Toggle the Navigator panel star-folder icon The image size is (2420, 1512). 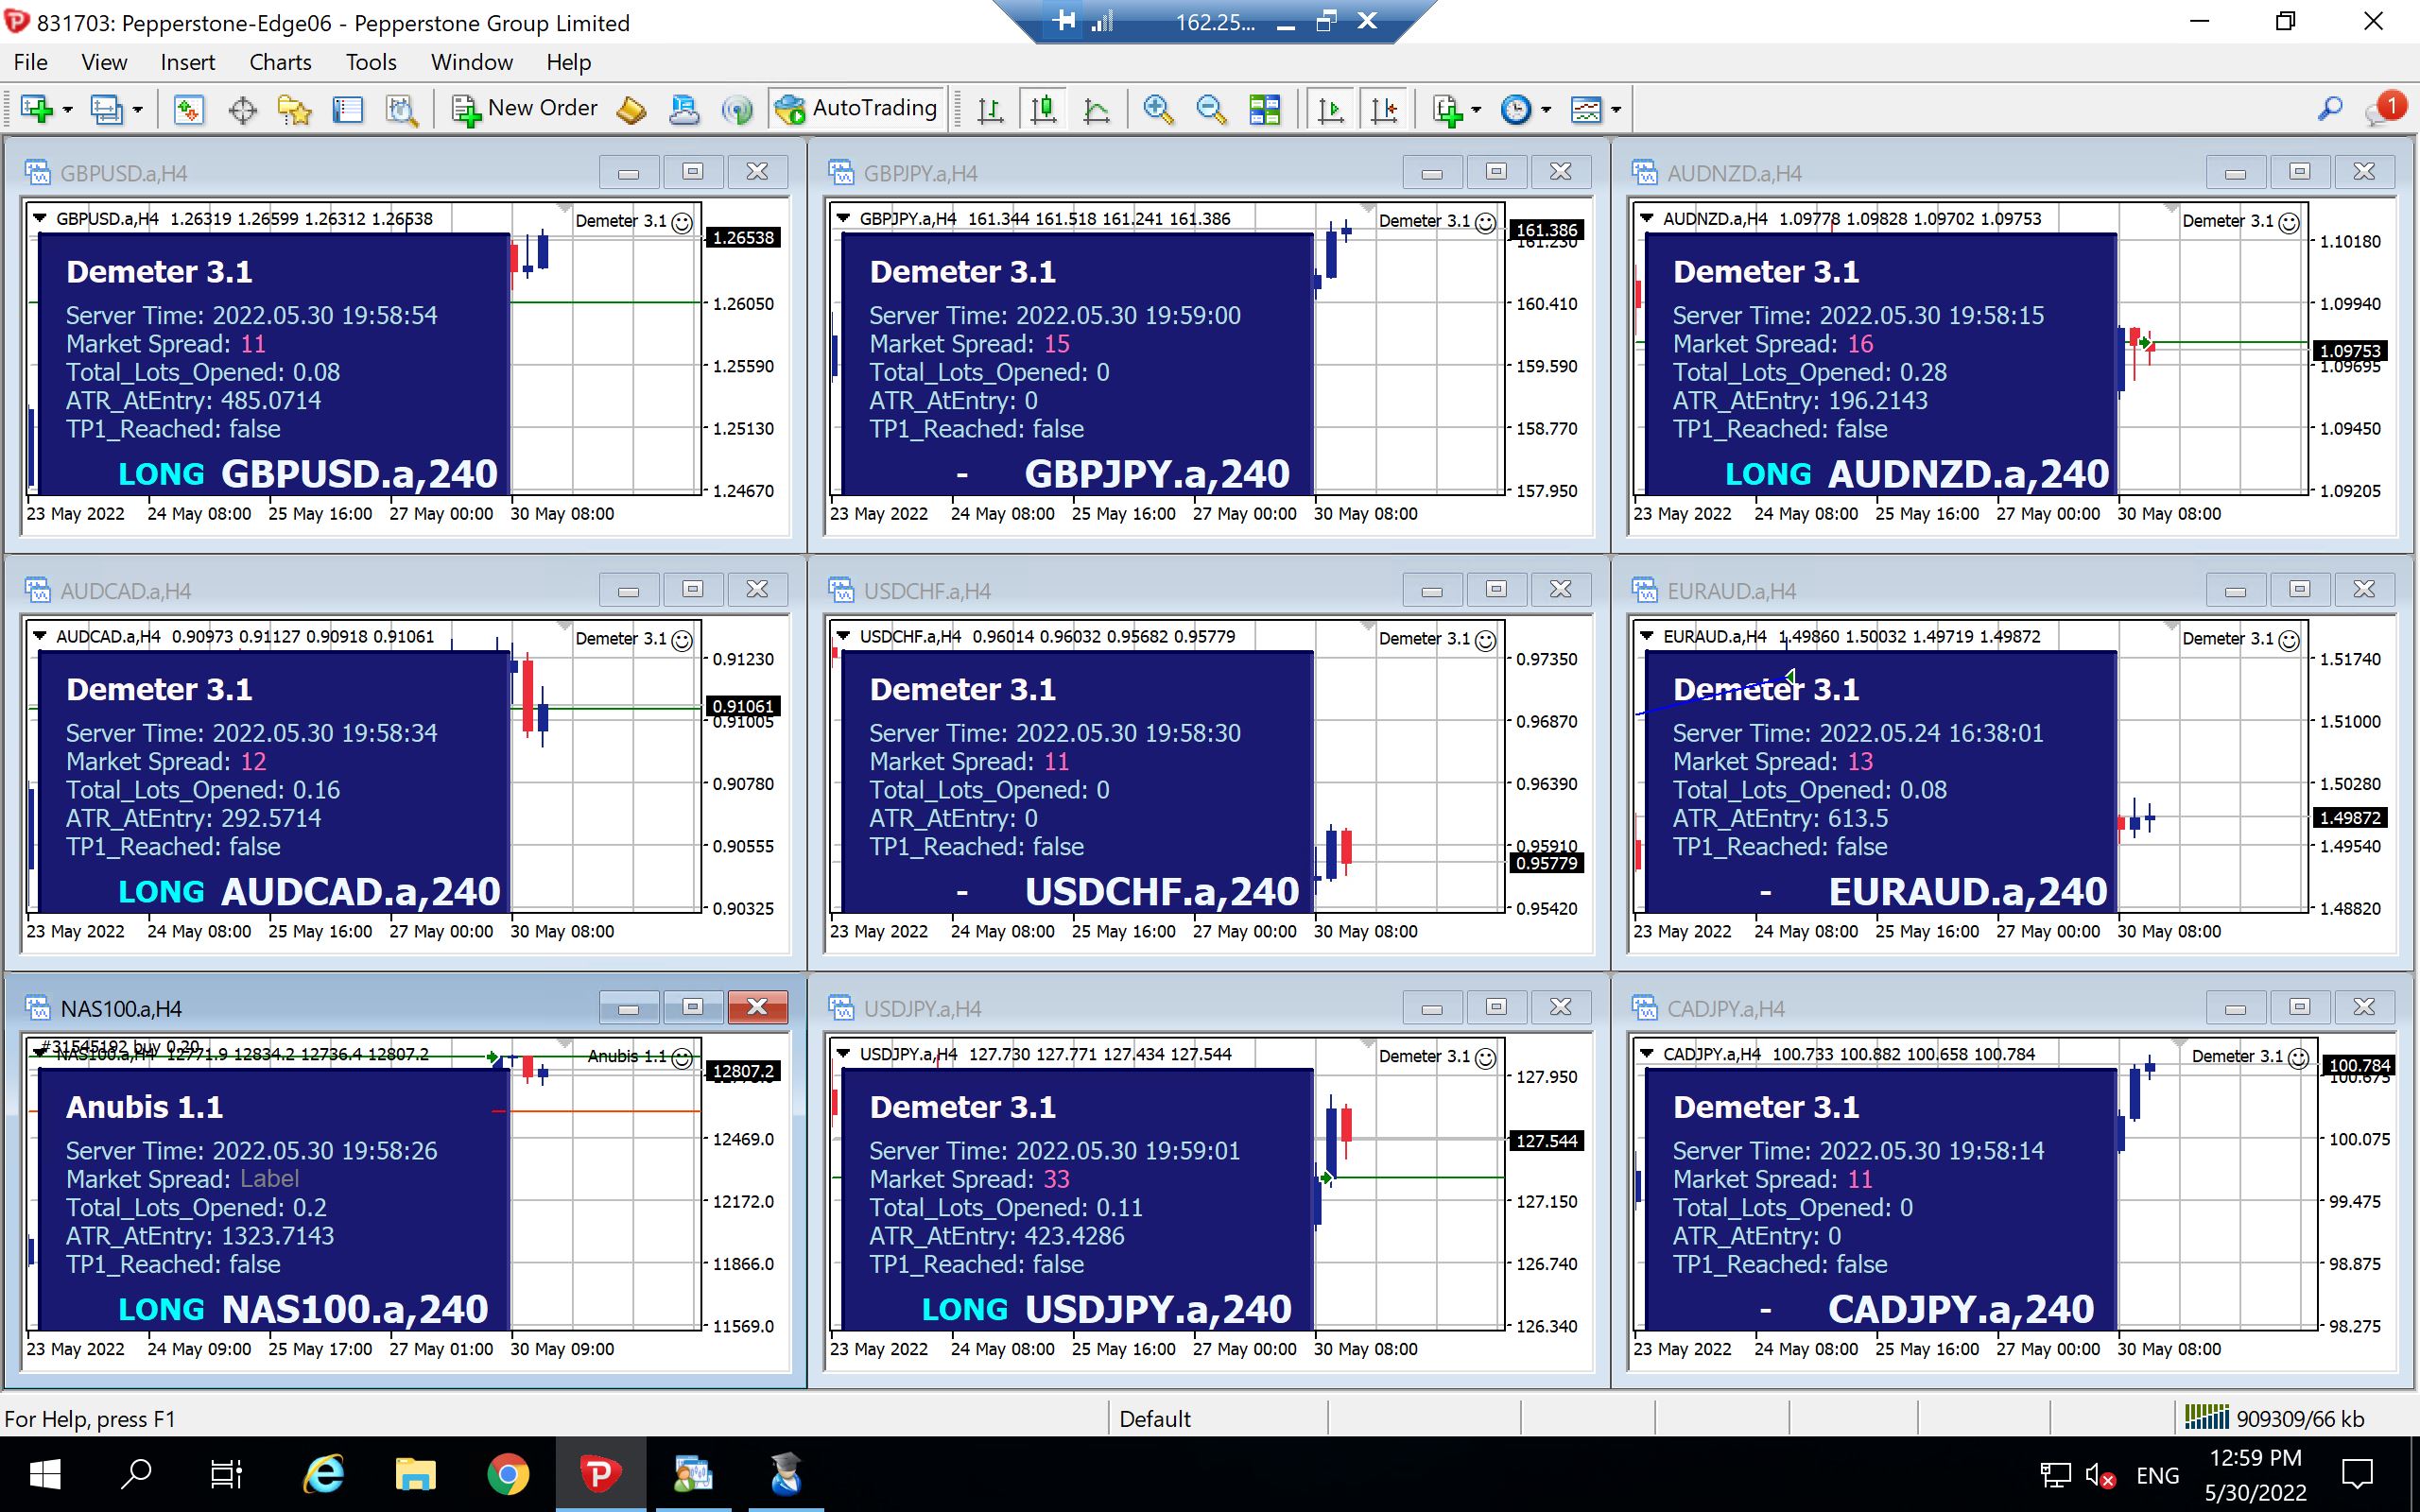295,109
